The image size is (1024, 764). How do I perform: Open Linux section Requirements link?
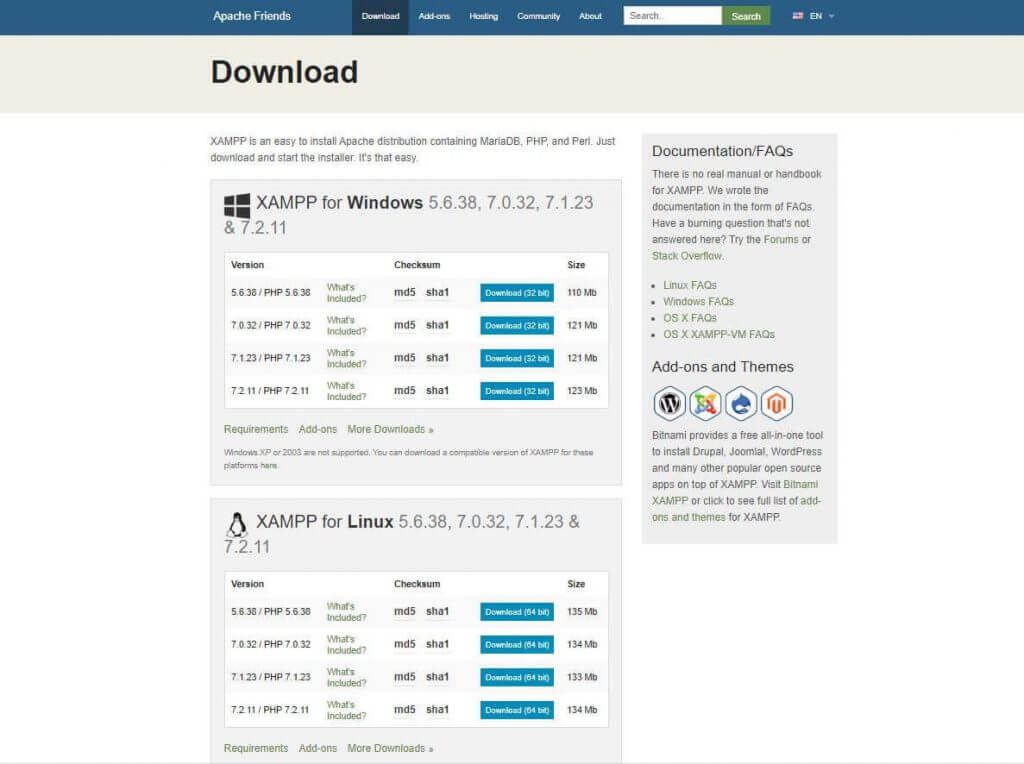coord(255,748)
